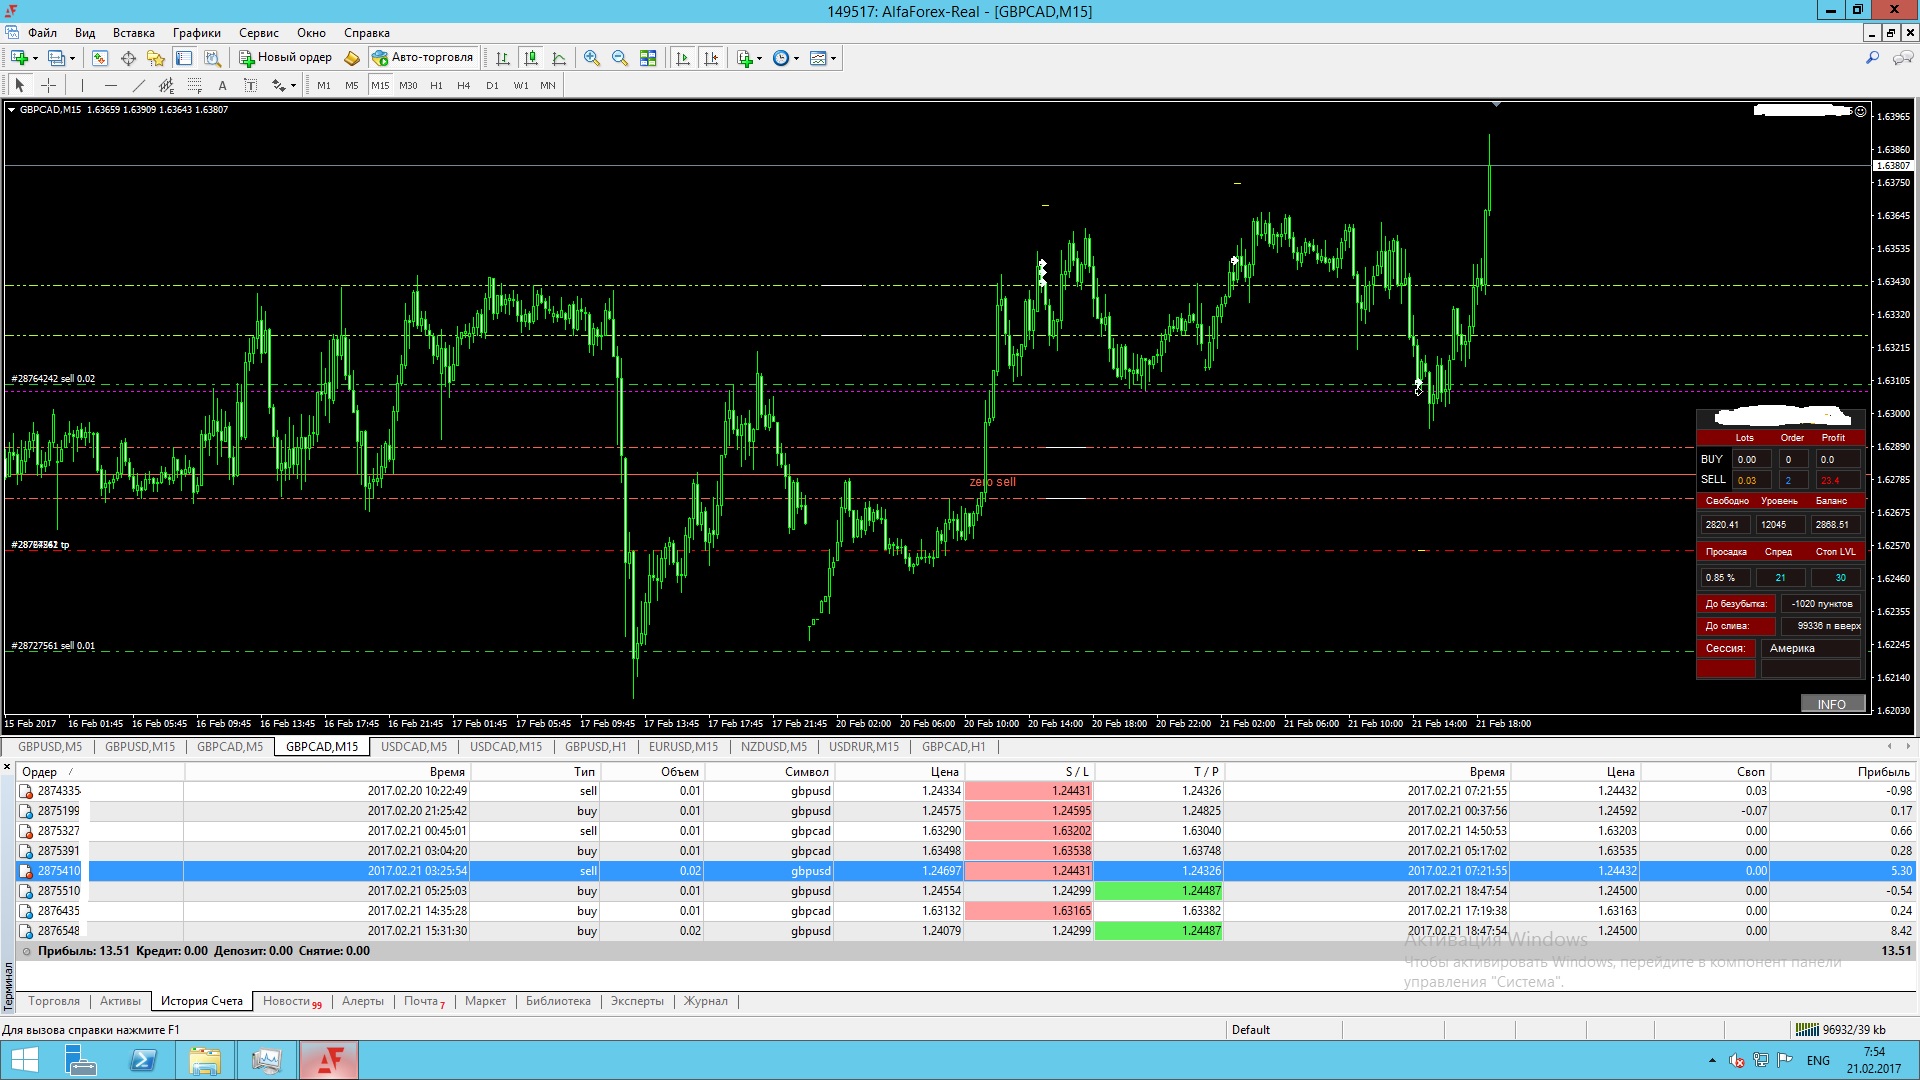Toggle chart shift from the right edge
Screen dimensions: 1920x1080
pyautogui.click(x=711, y=58)
